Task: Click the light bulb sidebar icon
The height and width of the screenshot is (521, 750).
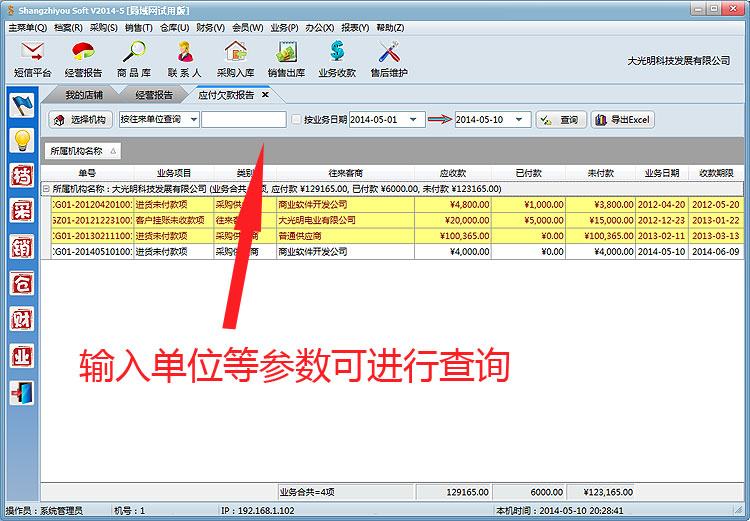Action: tap(22, 140)
